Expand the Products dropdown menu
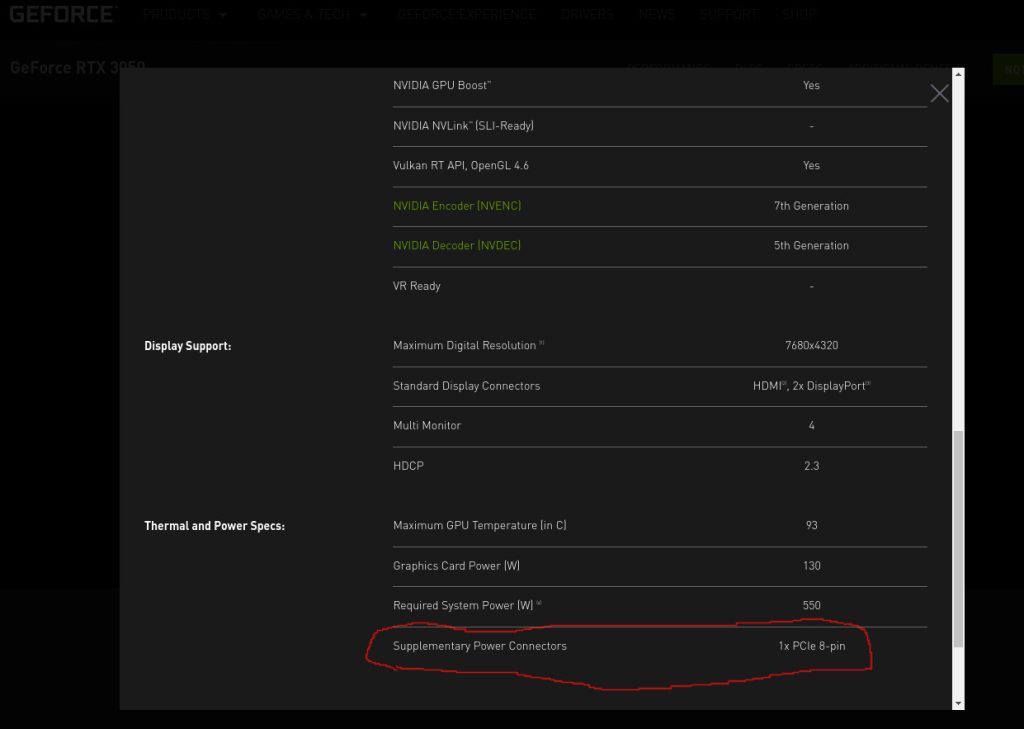1024x729 pixels. coord(185,15)
